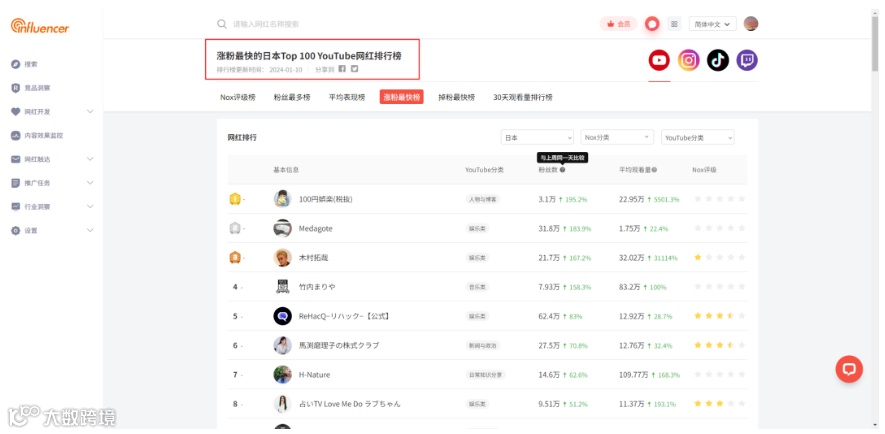Open the chat support bubble
Viewport: 885px width, 434px height.
tap(849, 369)
